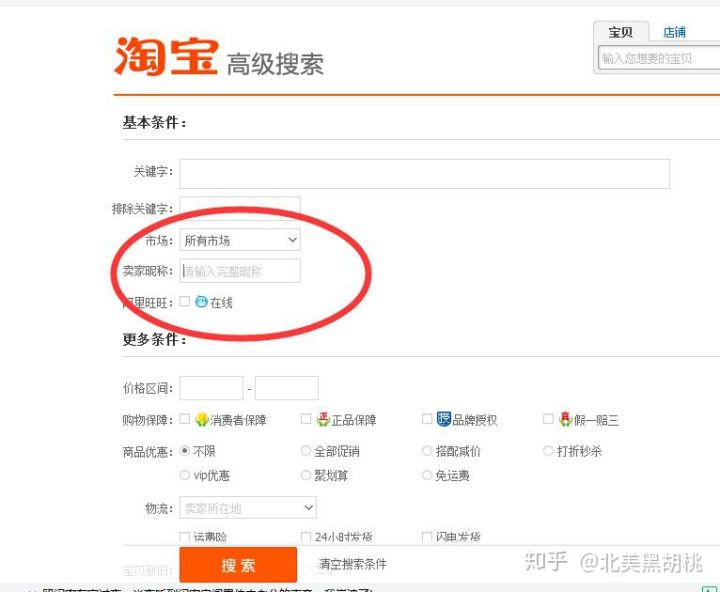
Task: Click the 基本条件 section heading
Action: (x=154, y=122)
